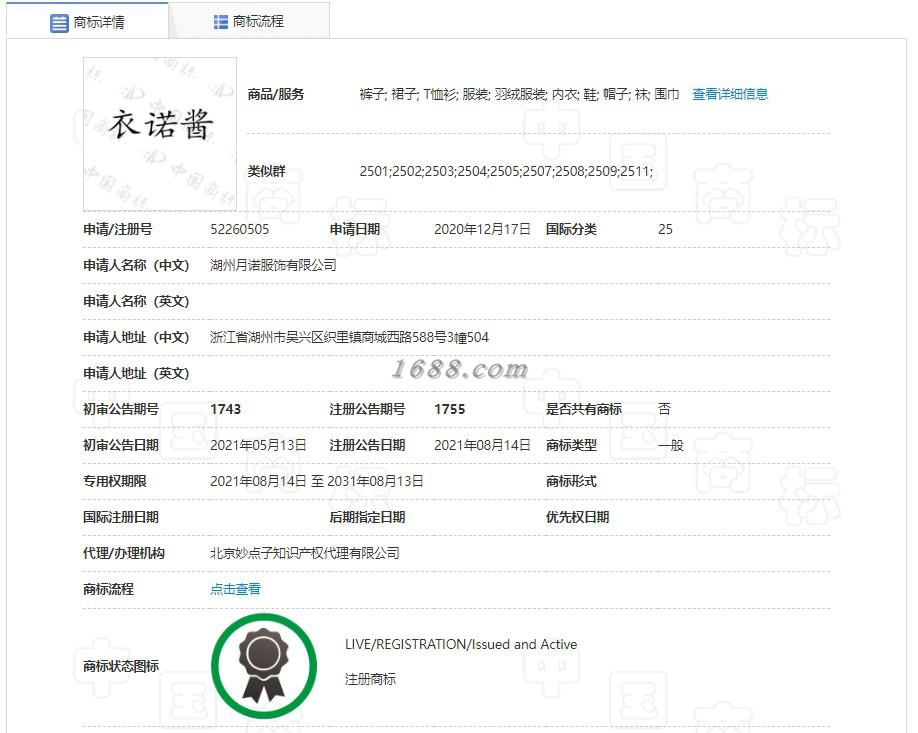Click the 初审公告期号 label
This screenshot has height=733, width=918.
coord(121,409)
